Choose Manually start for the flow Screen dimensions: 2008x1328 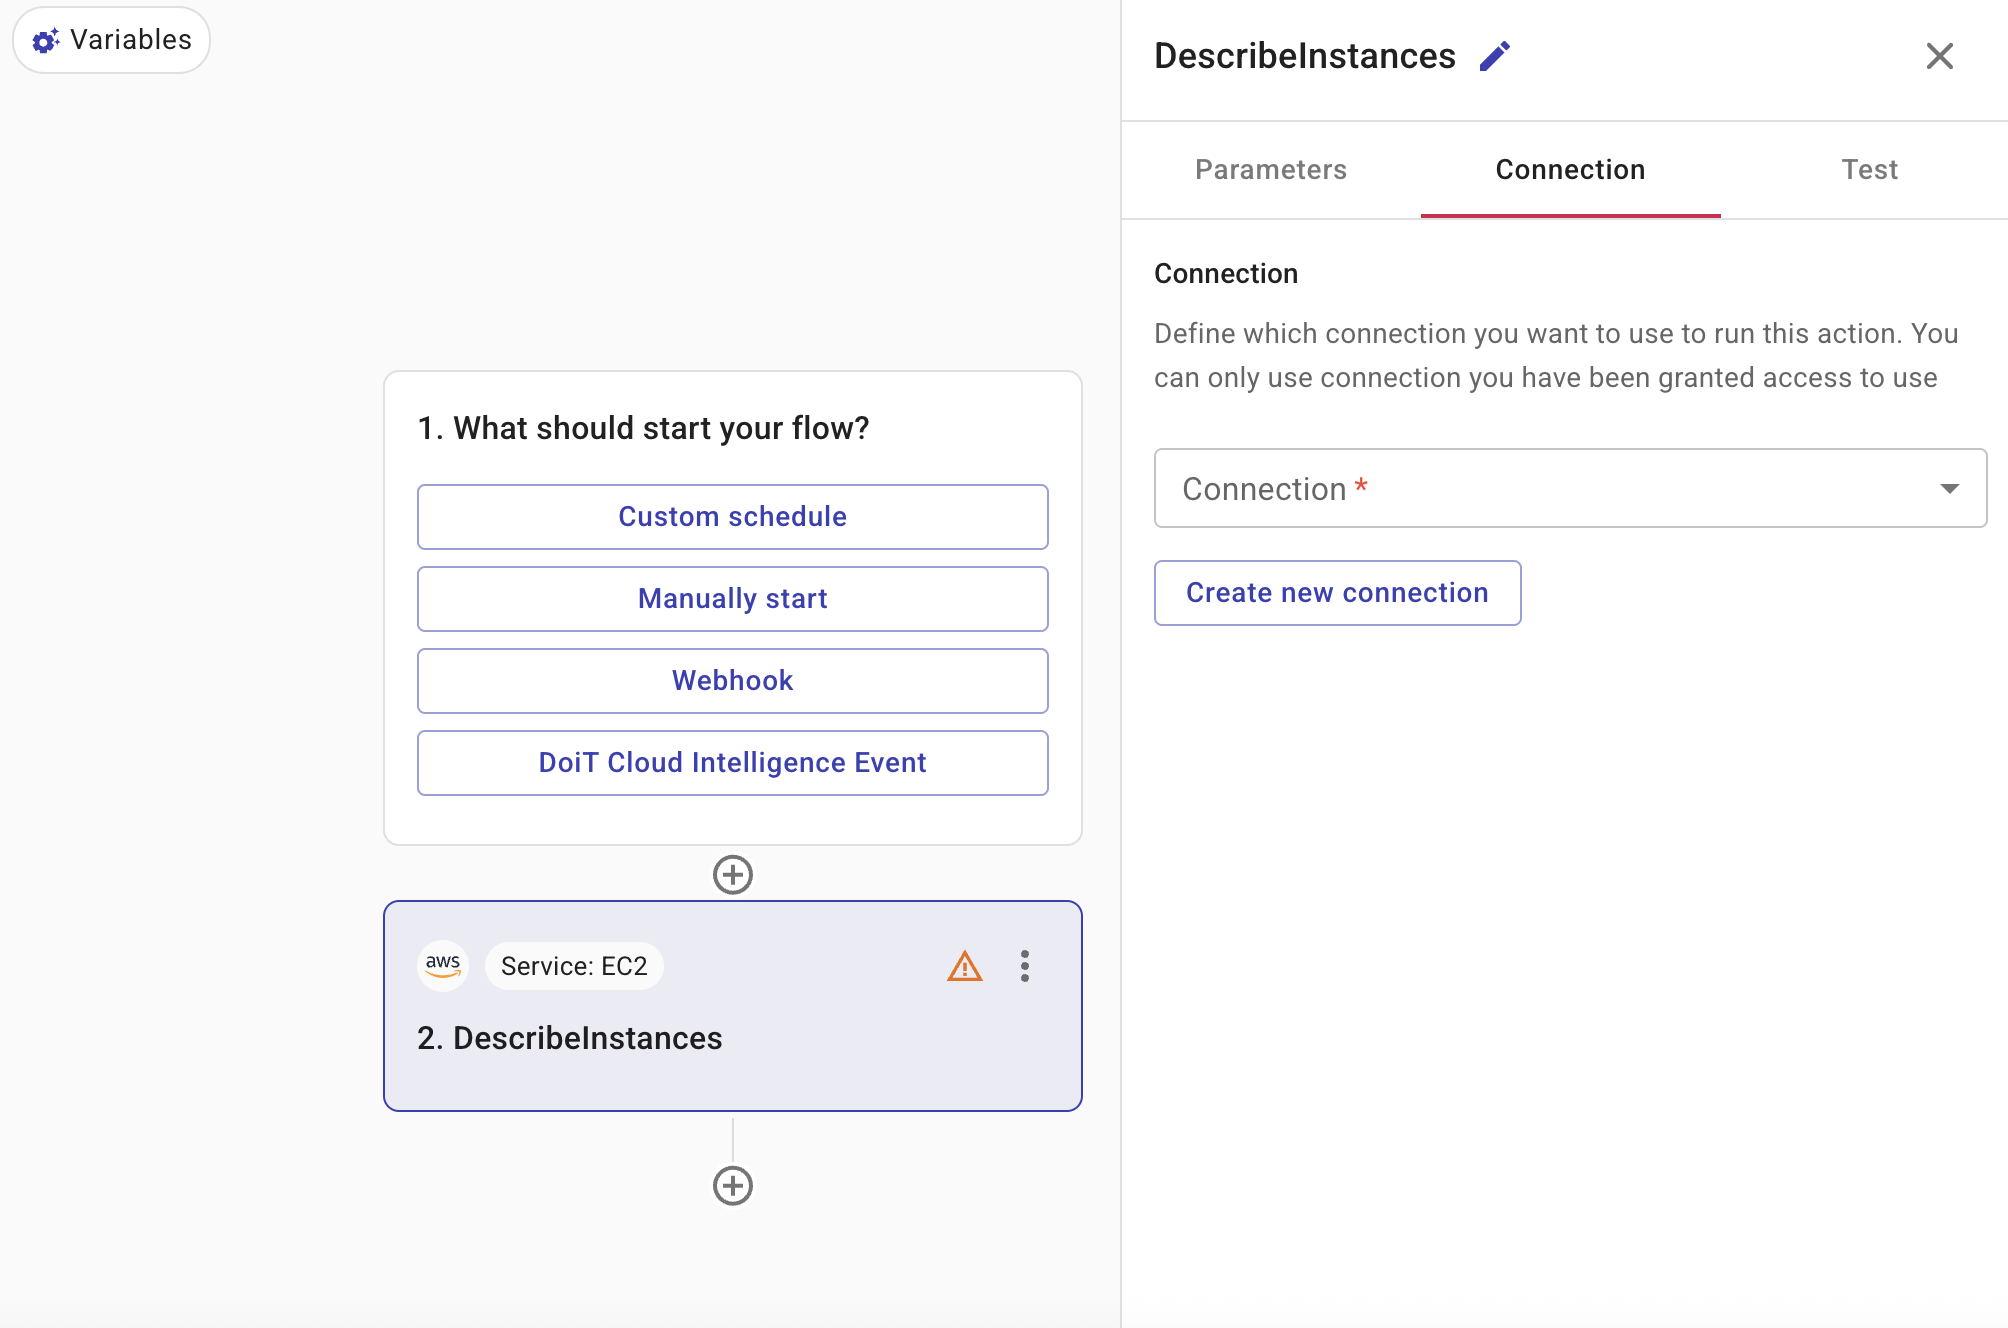pyautogui.click(x=732, y=598)
